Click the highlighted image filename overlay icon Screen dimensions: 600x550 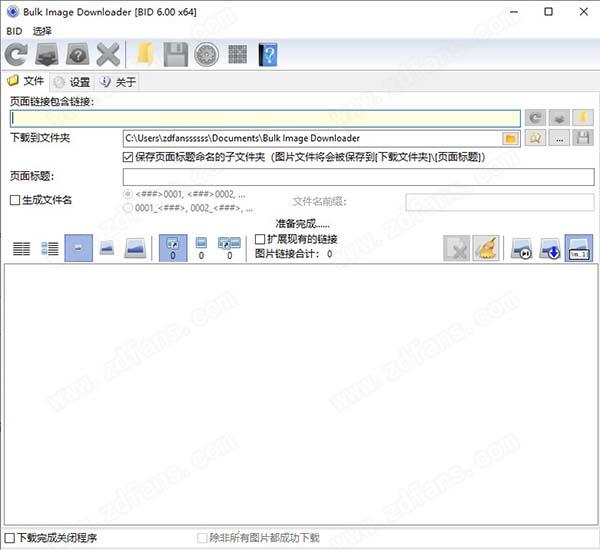point(579,248)
